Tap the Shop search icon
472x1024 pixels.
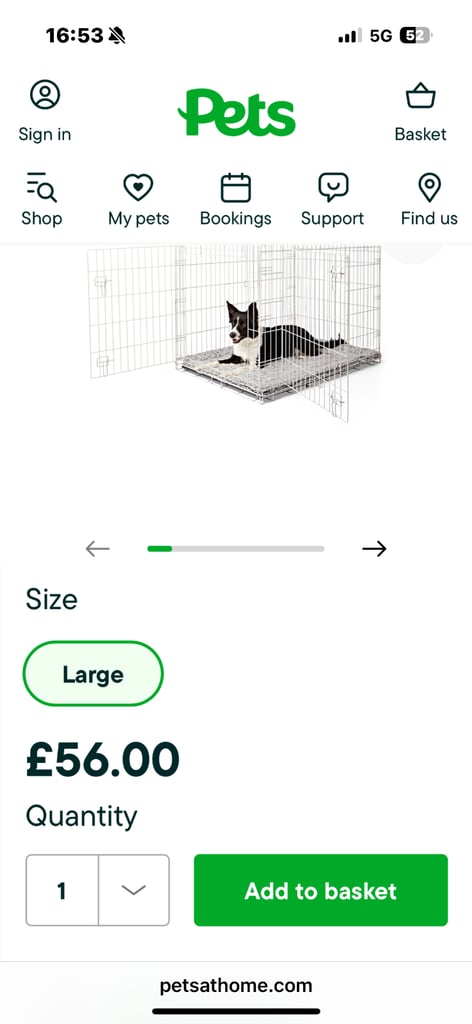coord(42,187)
